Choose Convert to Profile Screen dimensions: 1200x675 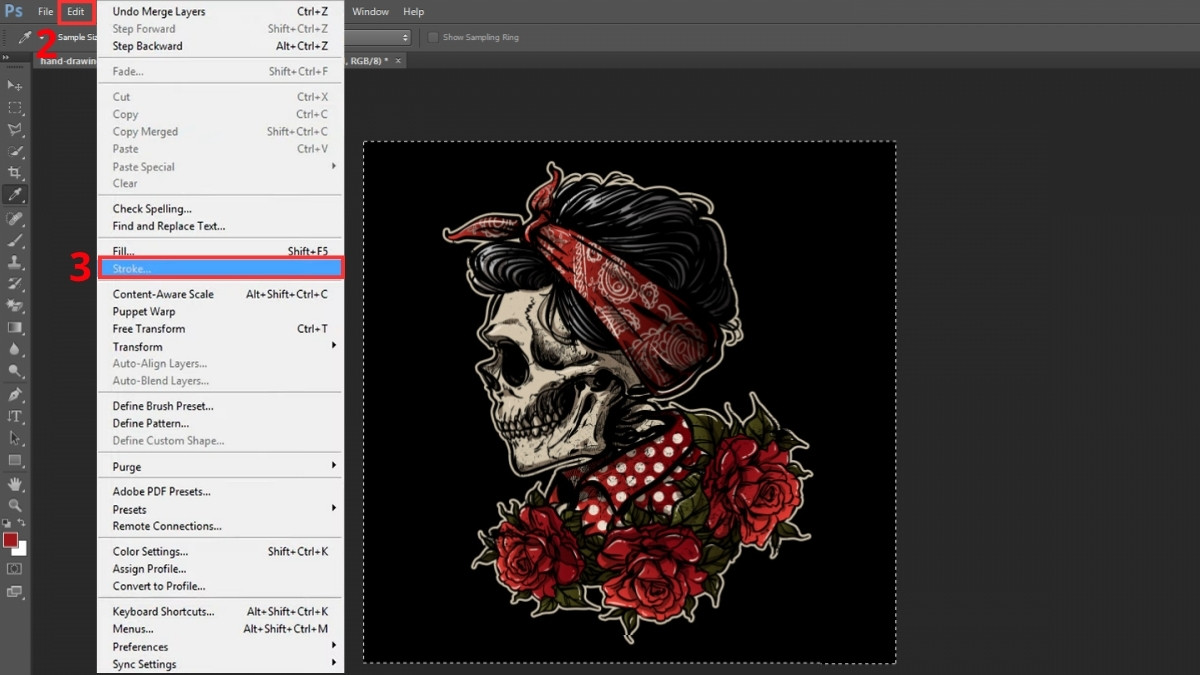coord(220,586)
